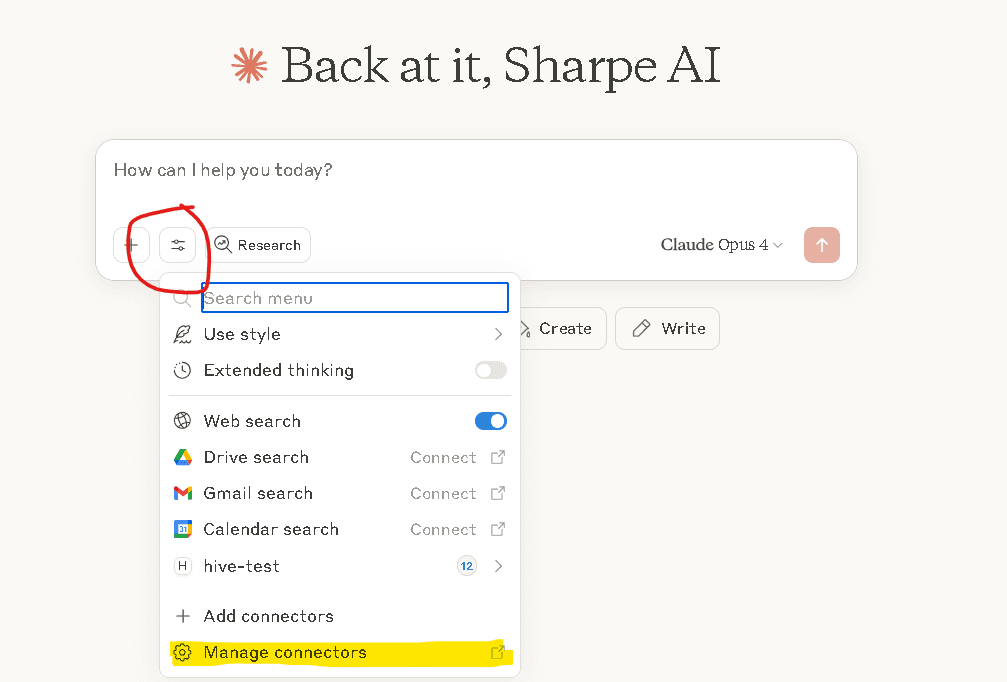This screenshot has height=682, width=1007.
Task: Click the Gmail icon in the menu
Action: click(183, 493)
